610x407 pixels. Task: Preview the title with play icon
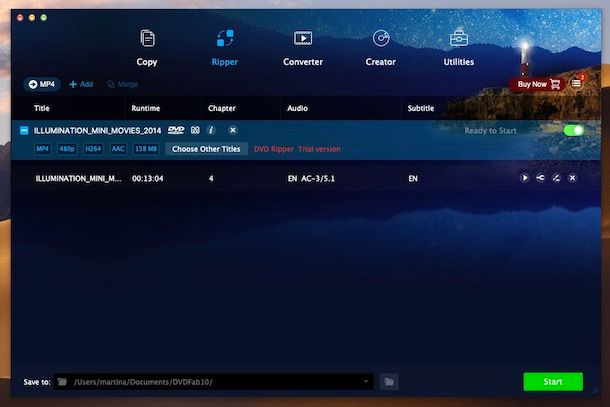click(x=524, y=178)
